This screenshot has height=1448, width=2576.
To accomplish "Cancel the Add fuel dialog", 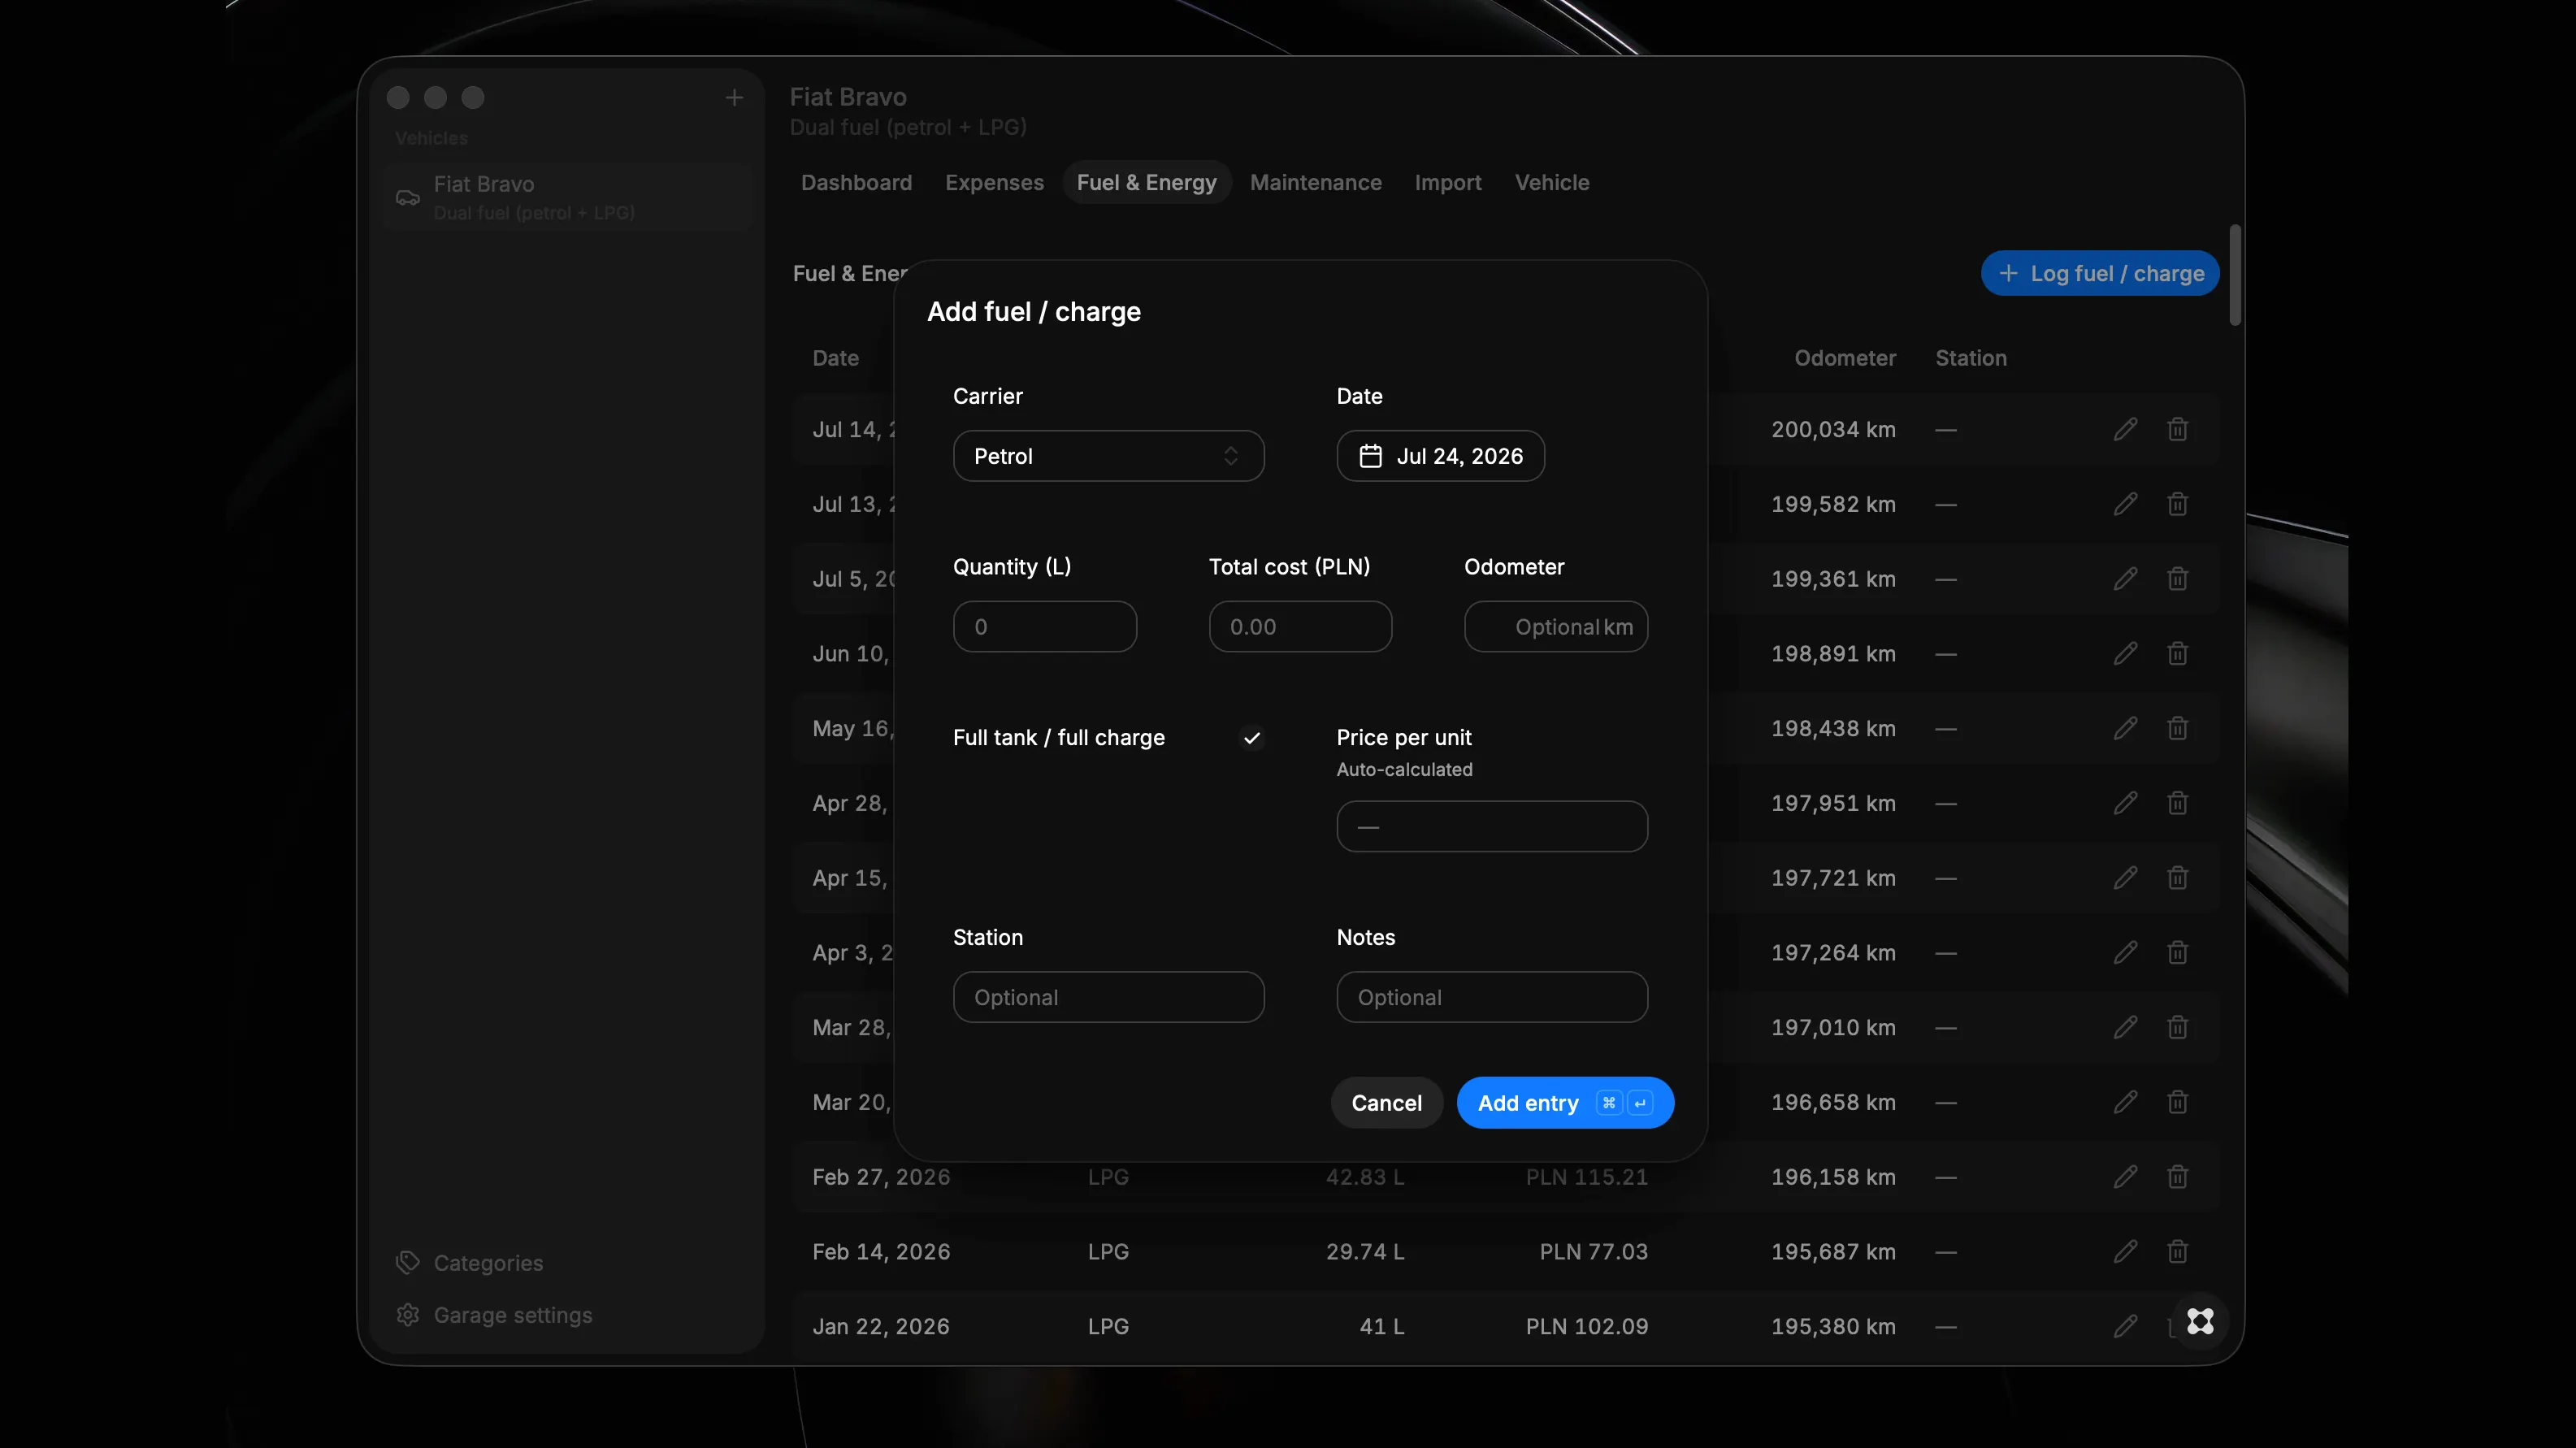I will [1386, 1103].
